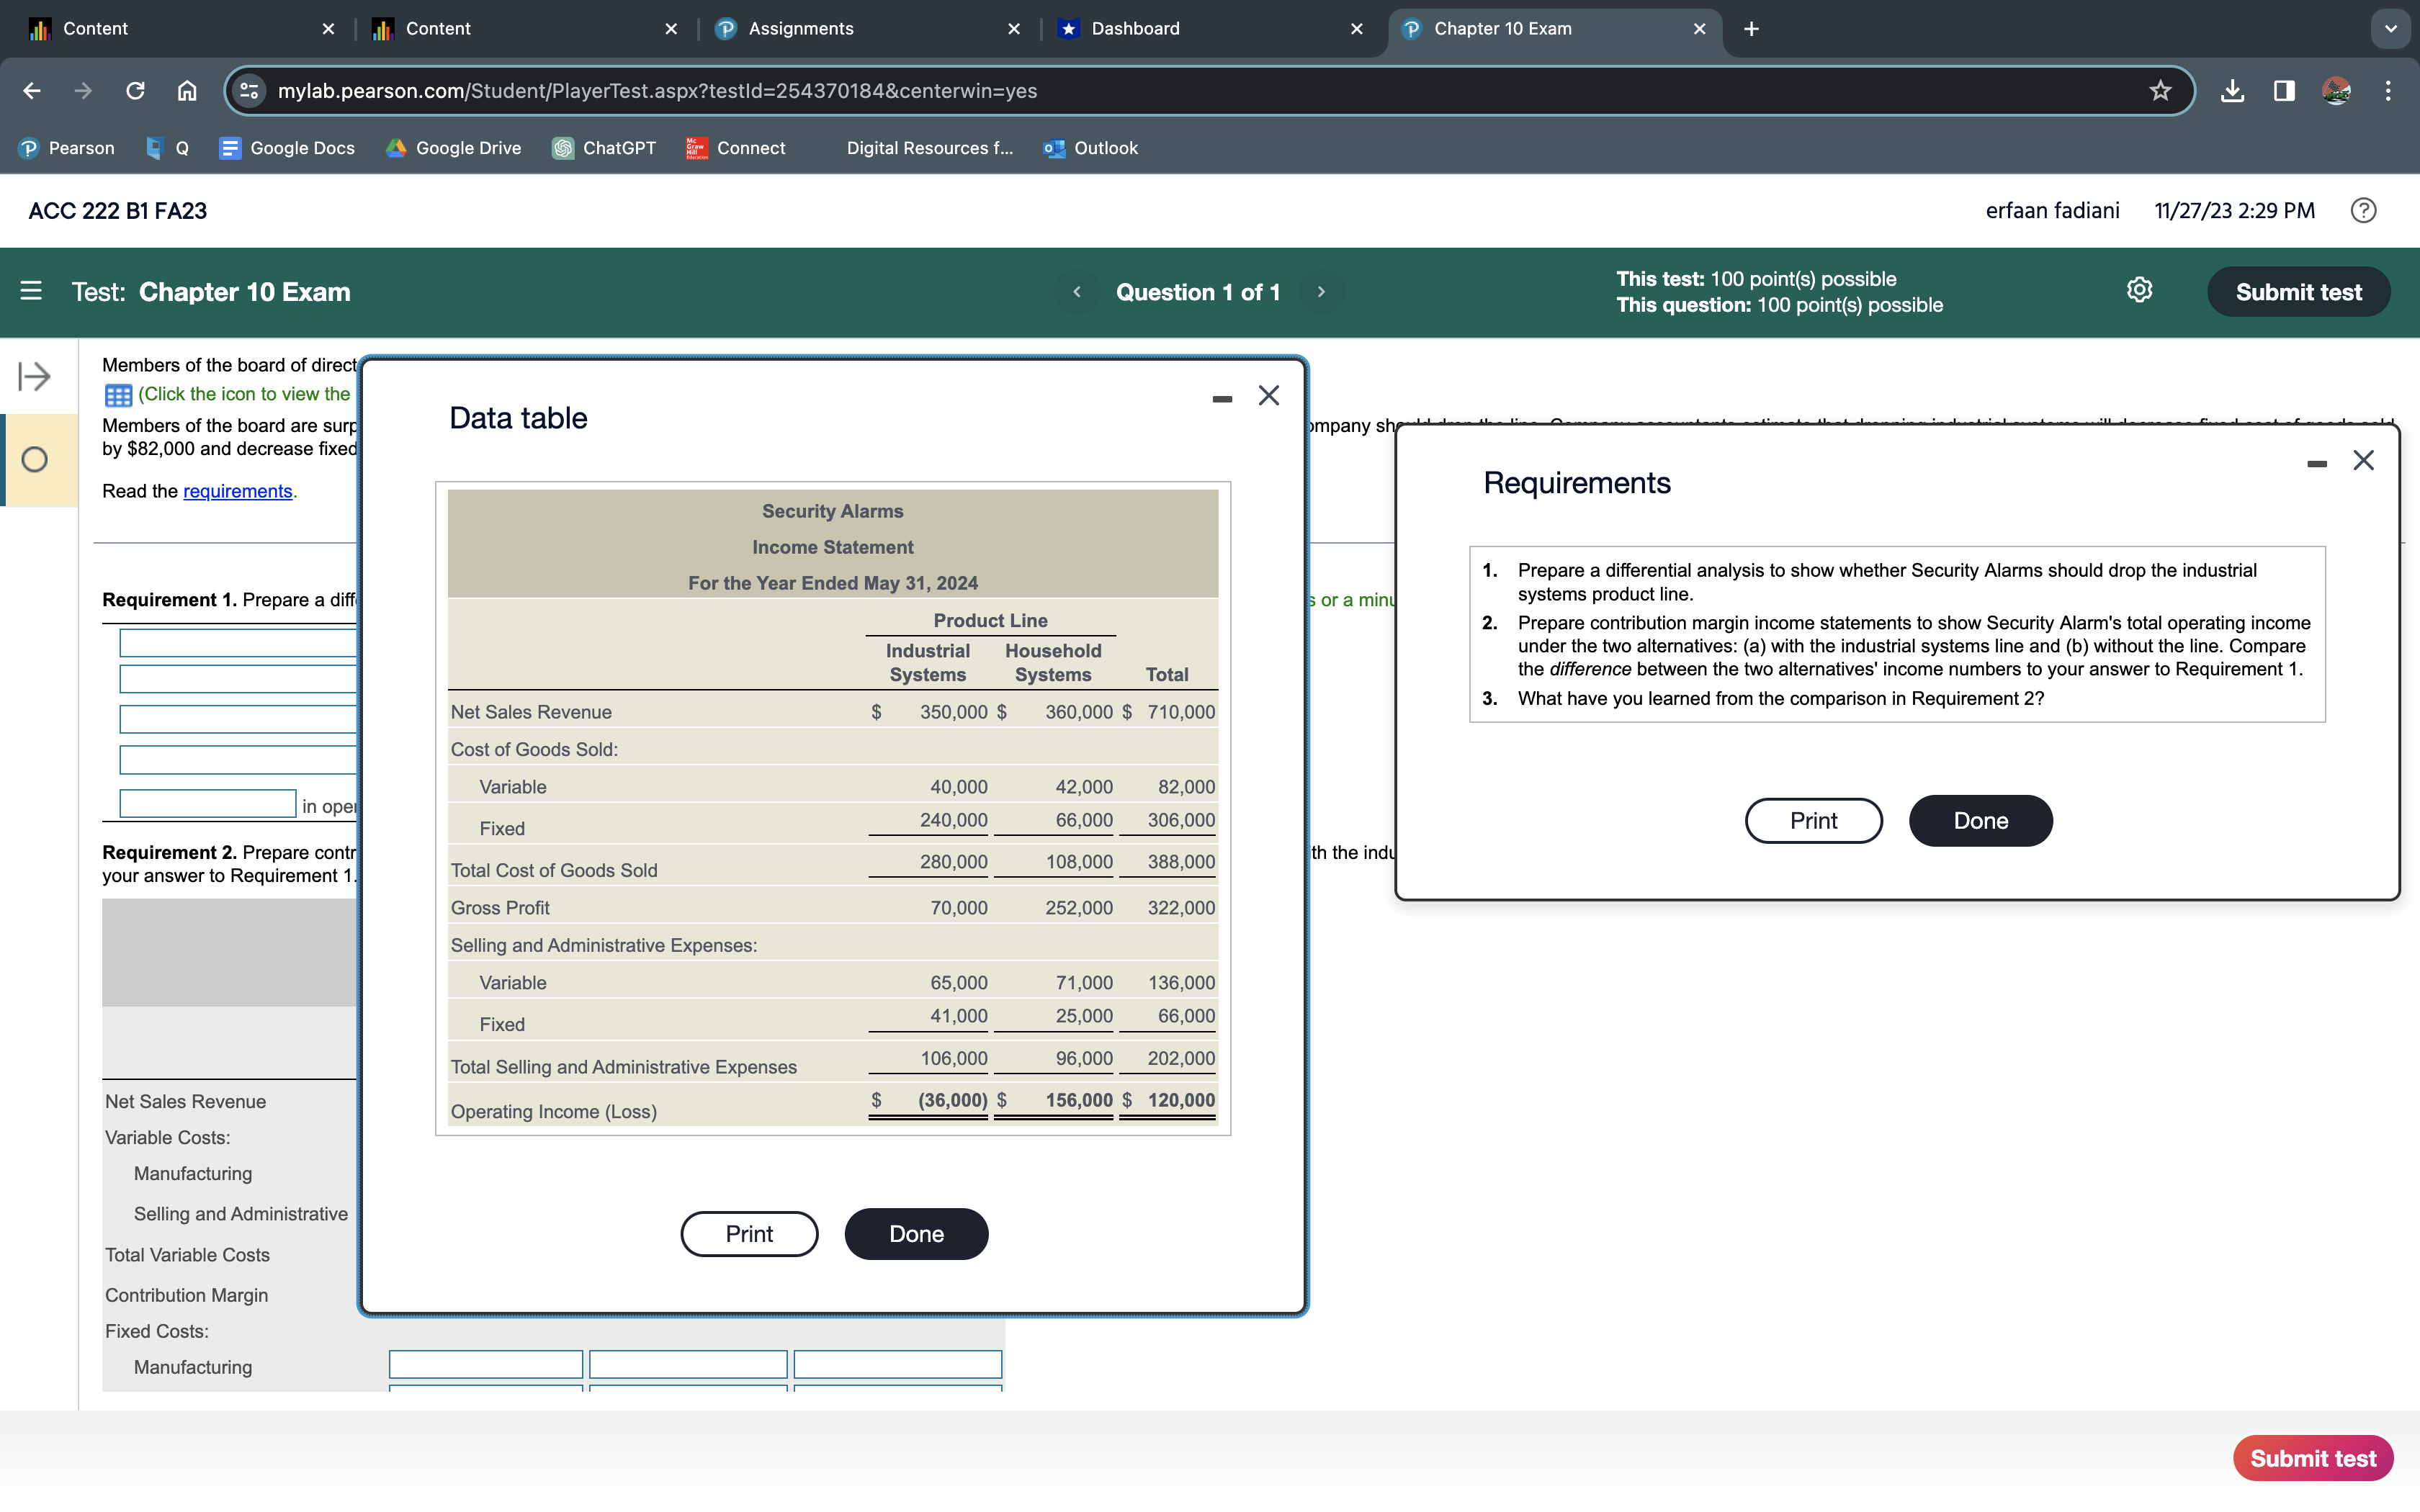The height and width of the screenshot is (1512, 2420).
Task: Select the question status circle
Action: click(35, 460)
